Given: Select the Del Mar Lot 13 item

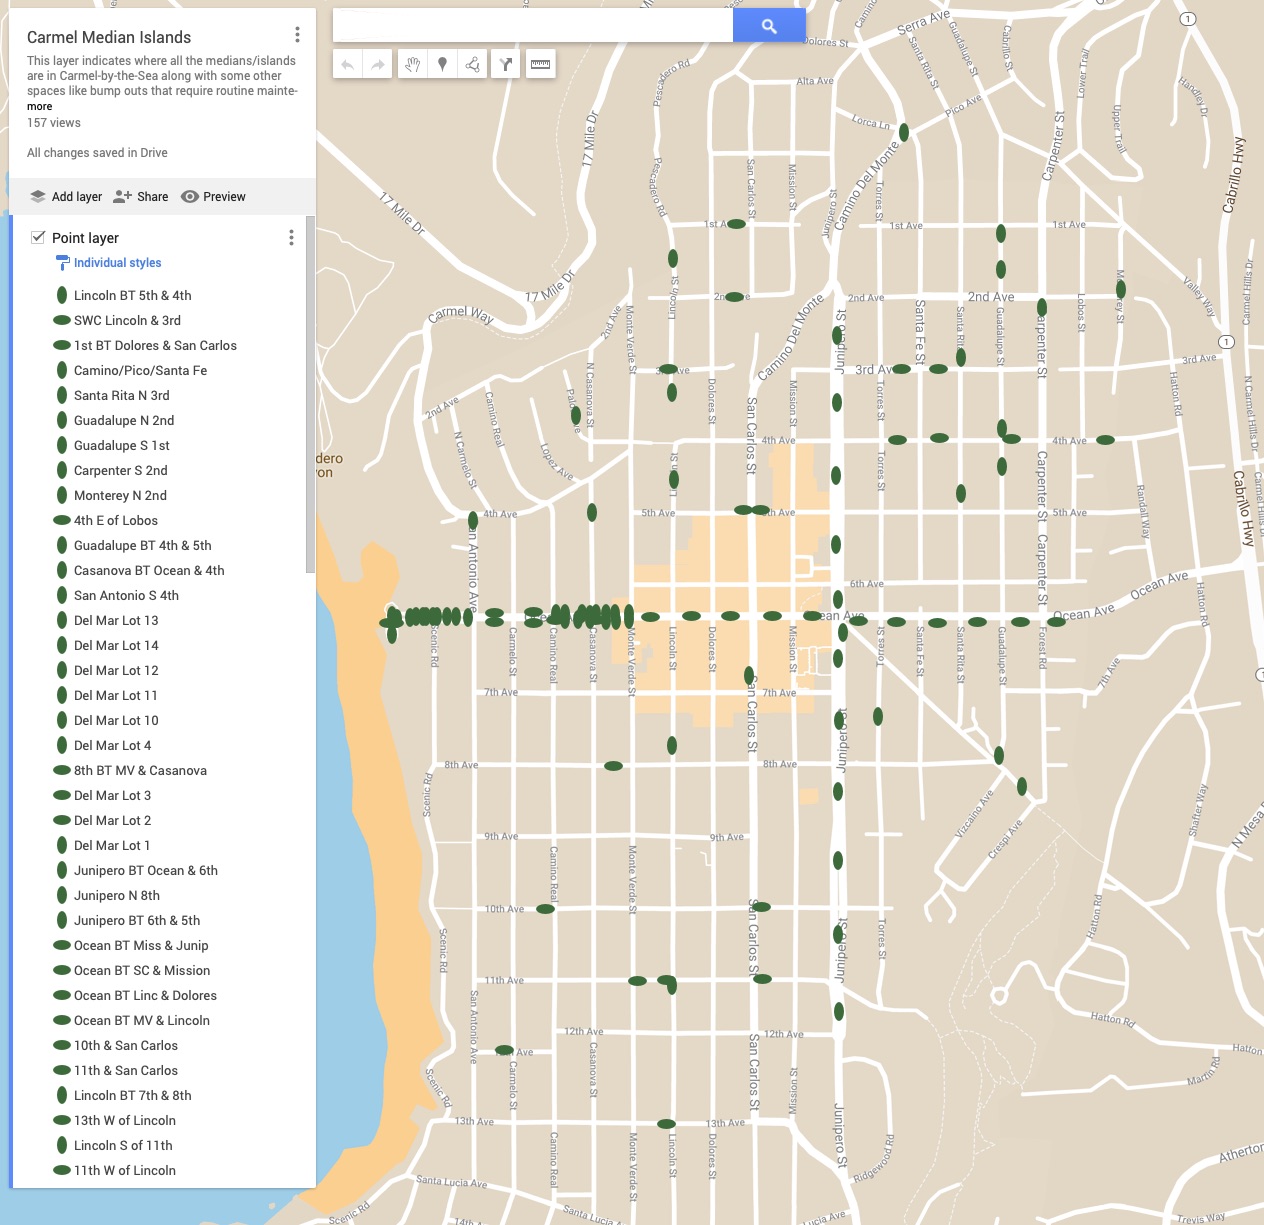Looking at the screenshot, I should (116, 620).
